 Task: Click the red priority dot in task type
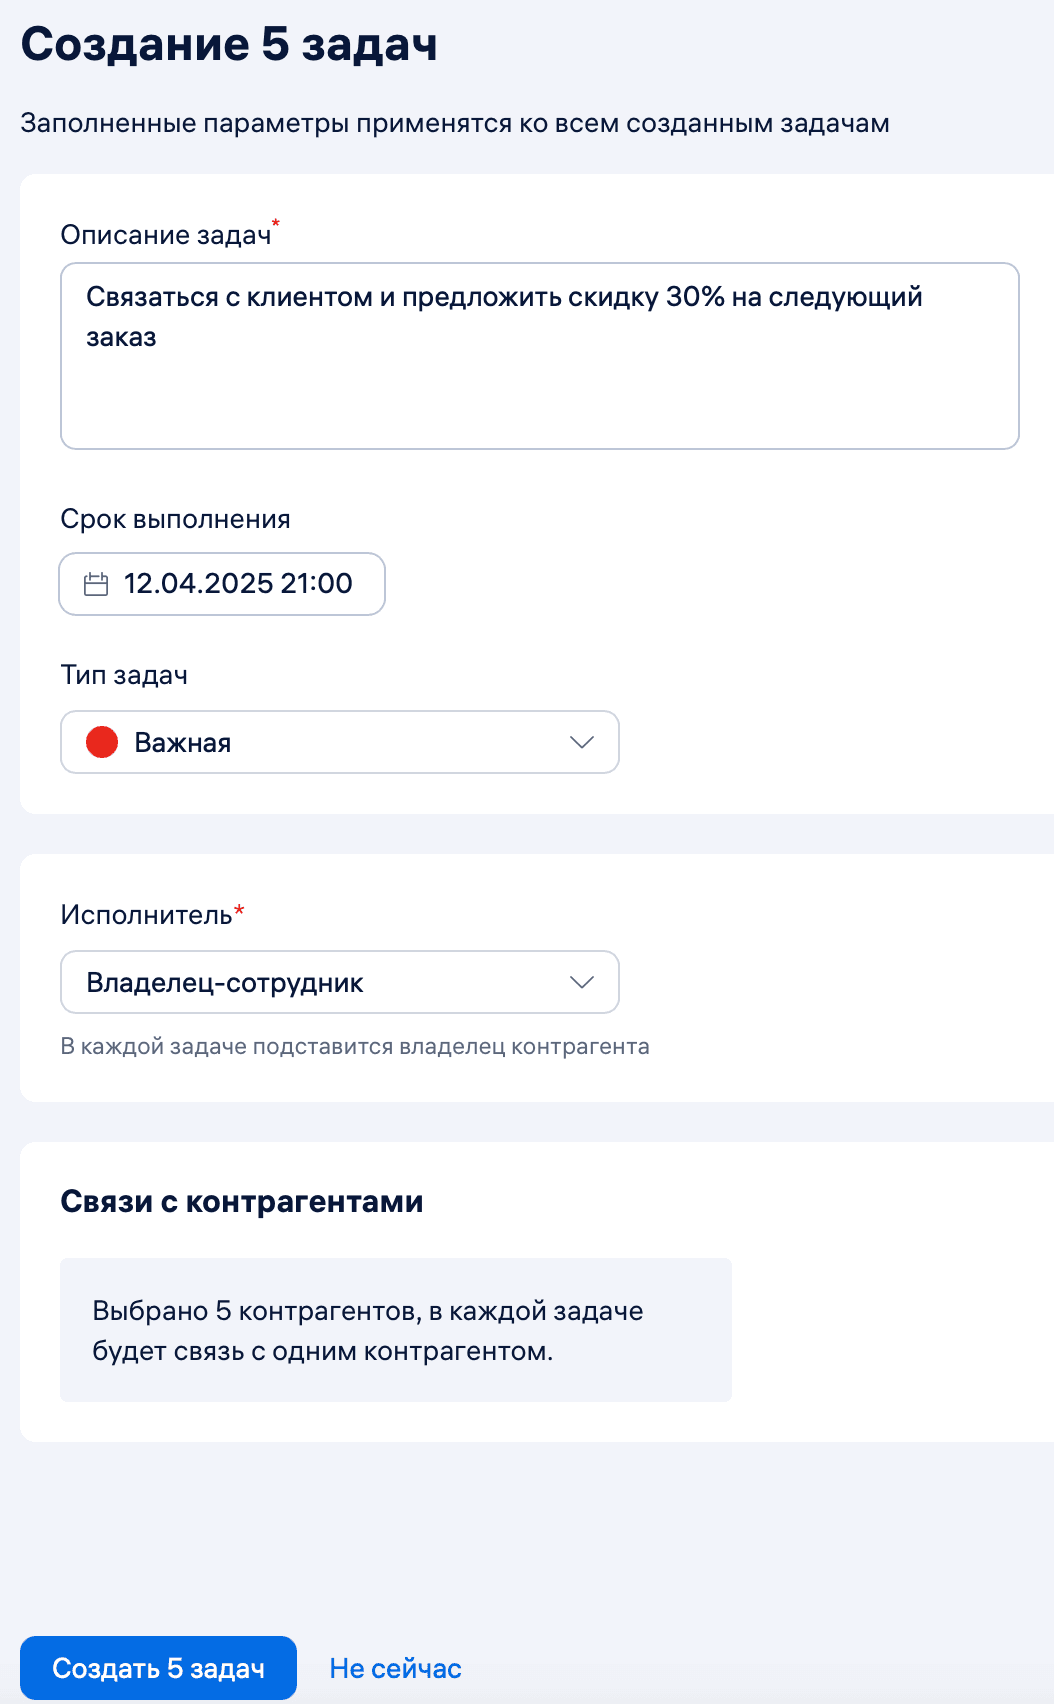[103, 742]
